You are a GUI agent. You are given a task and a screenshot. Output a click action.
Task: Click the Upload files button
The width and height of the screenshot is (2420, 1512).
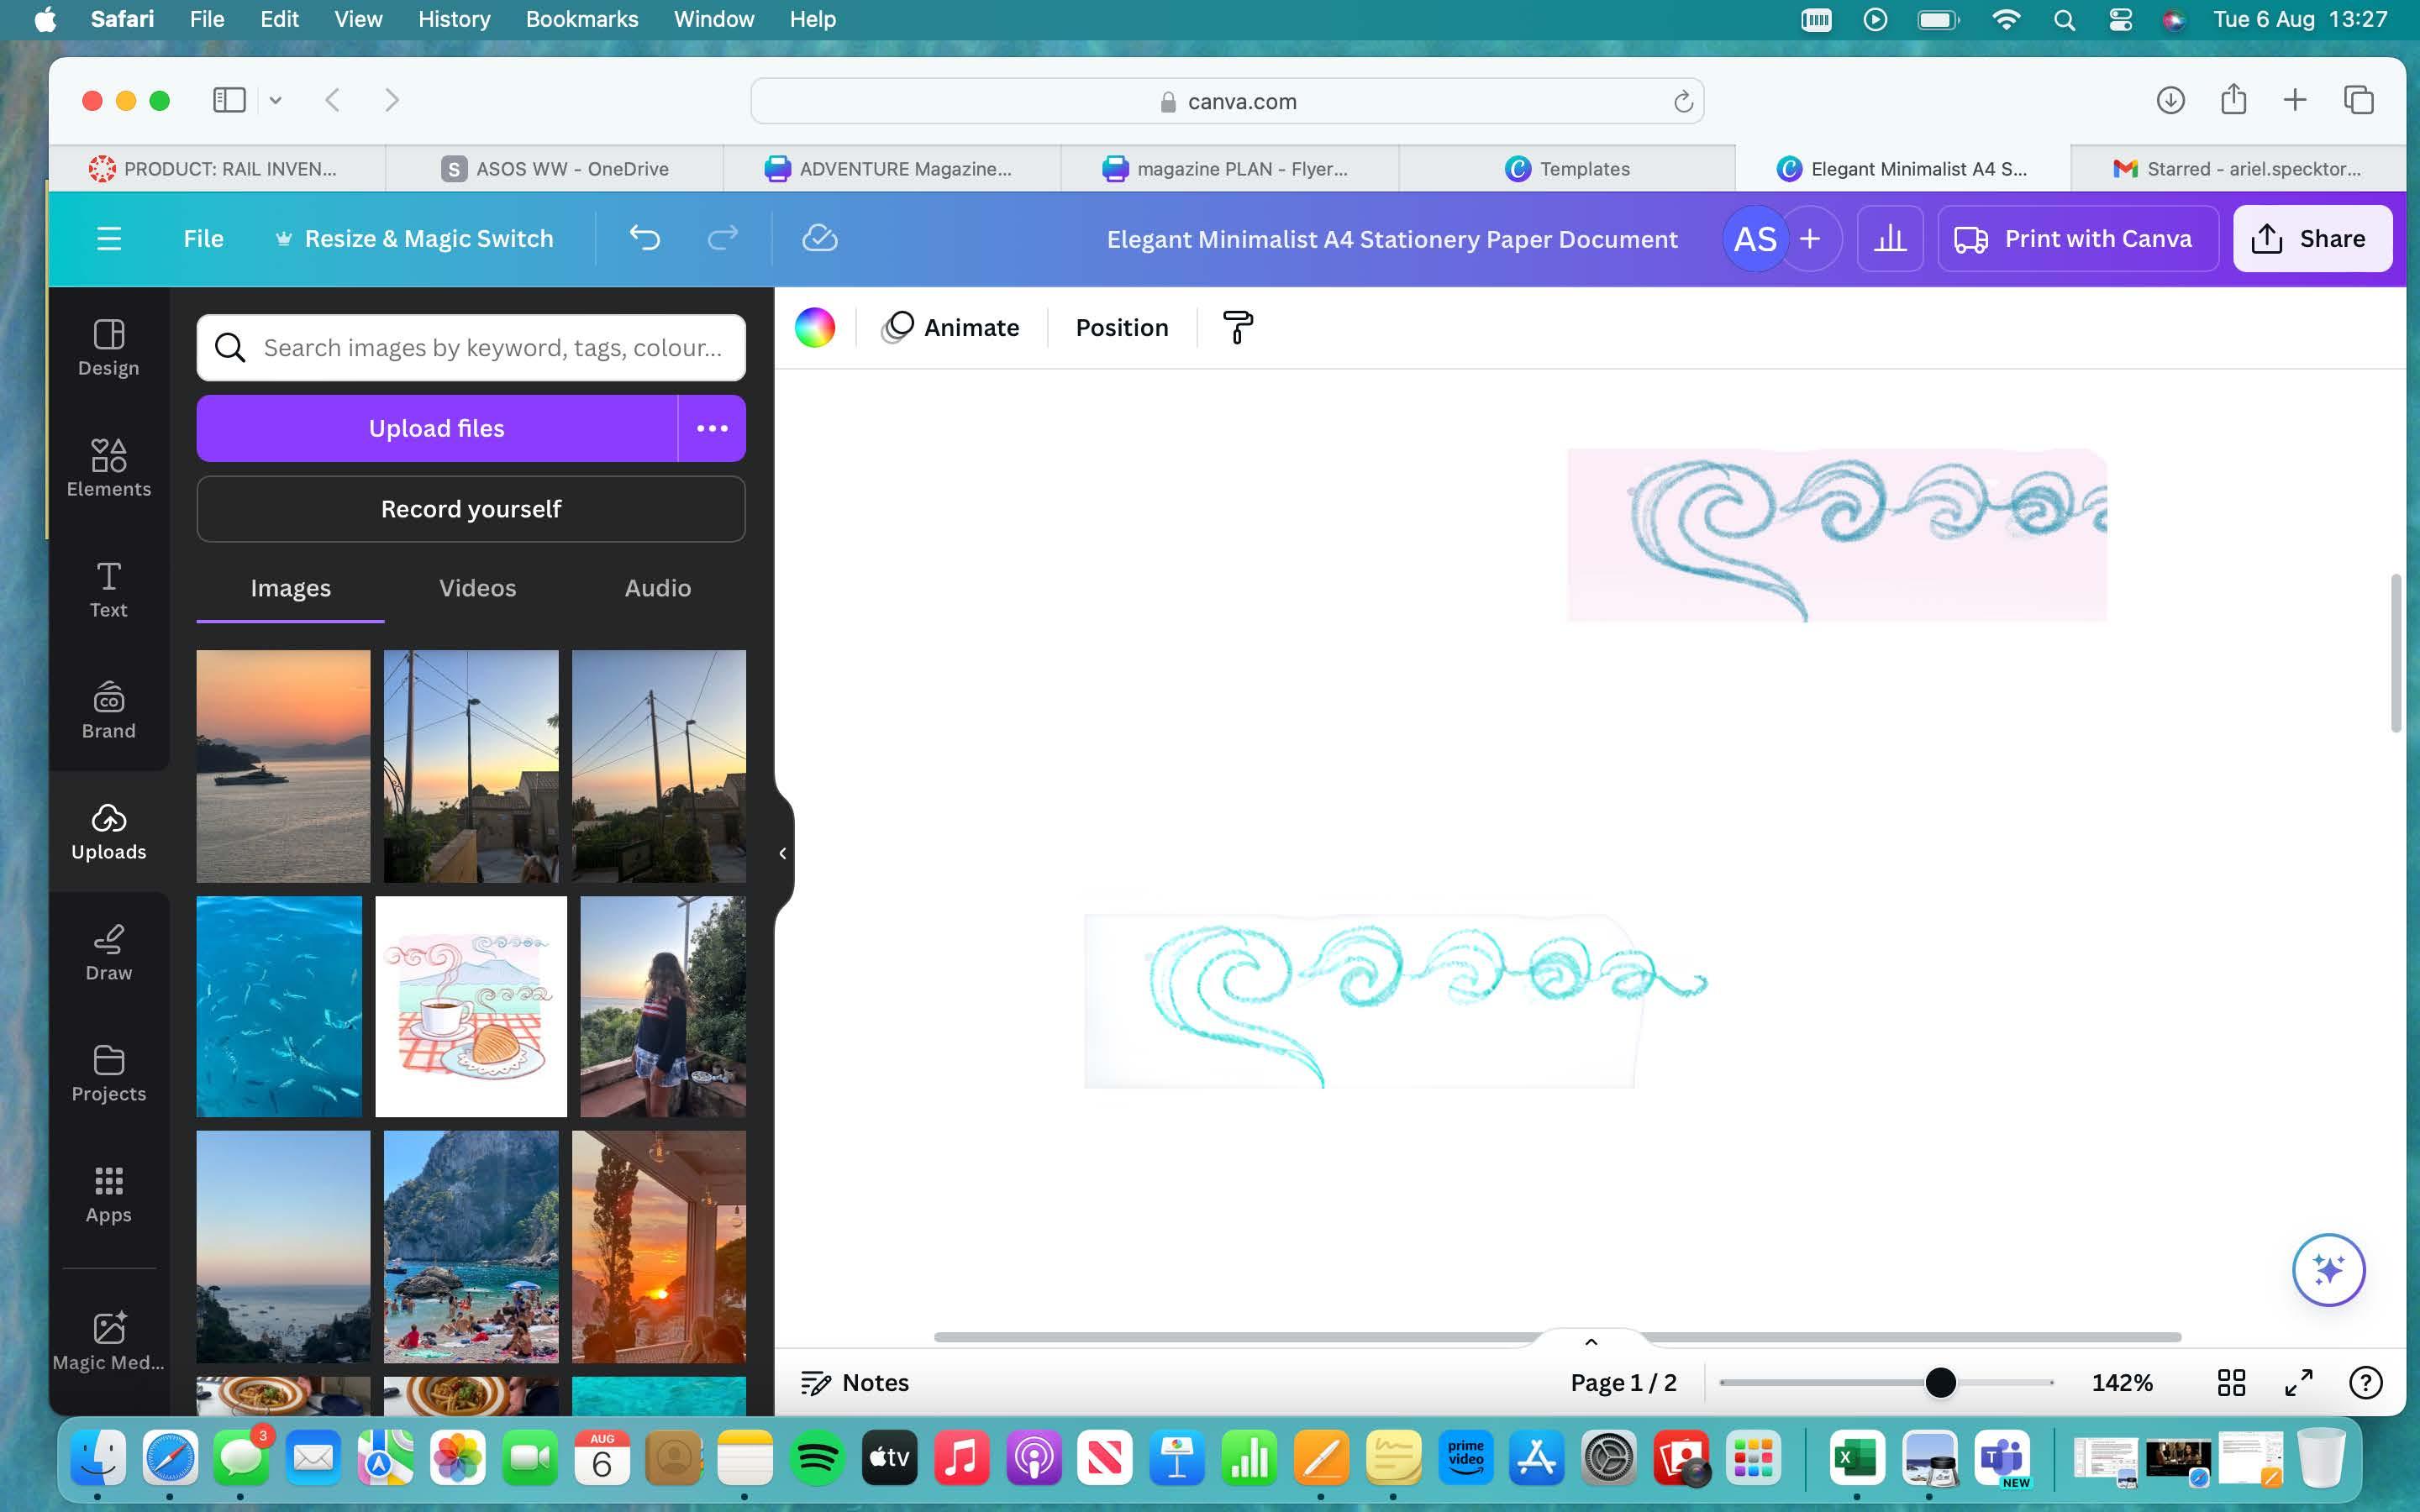436,428
